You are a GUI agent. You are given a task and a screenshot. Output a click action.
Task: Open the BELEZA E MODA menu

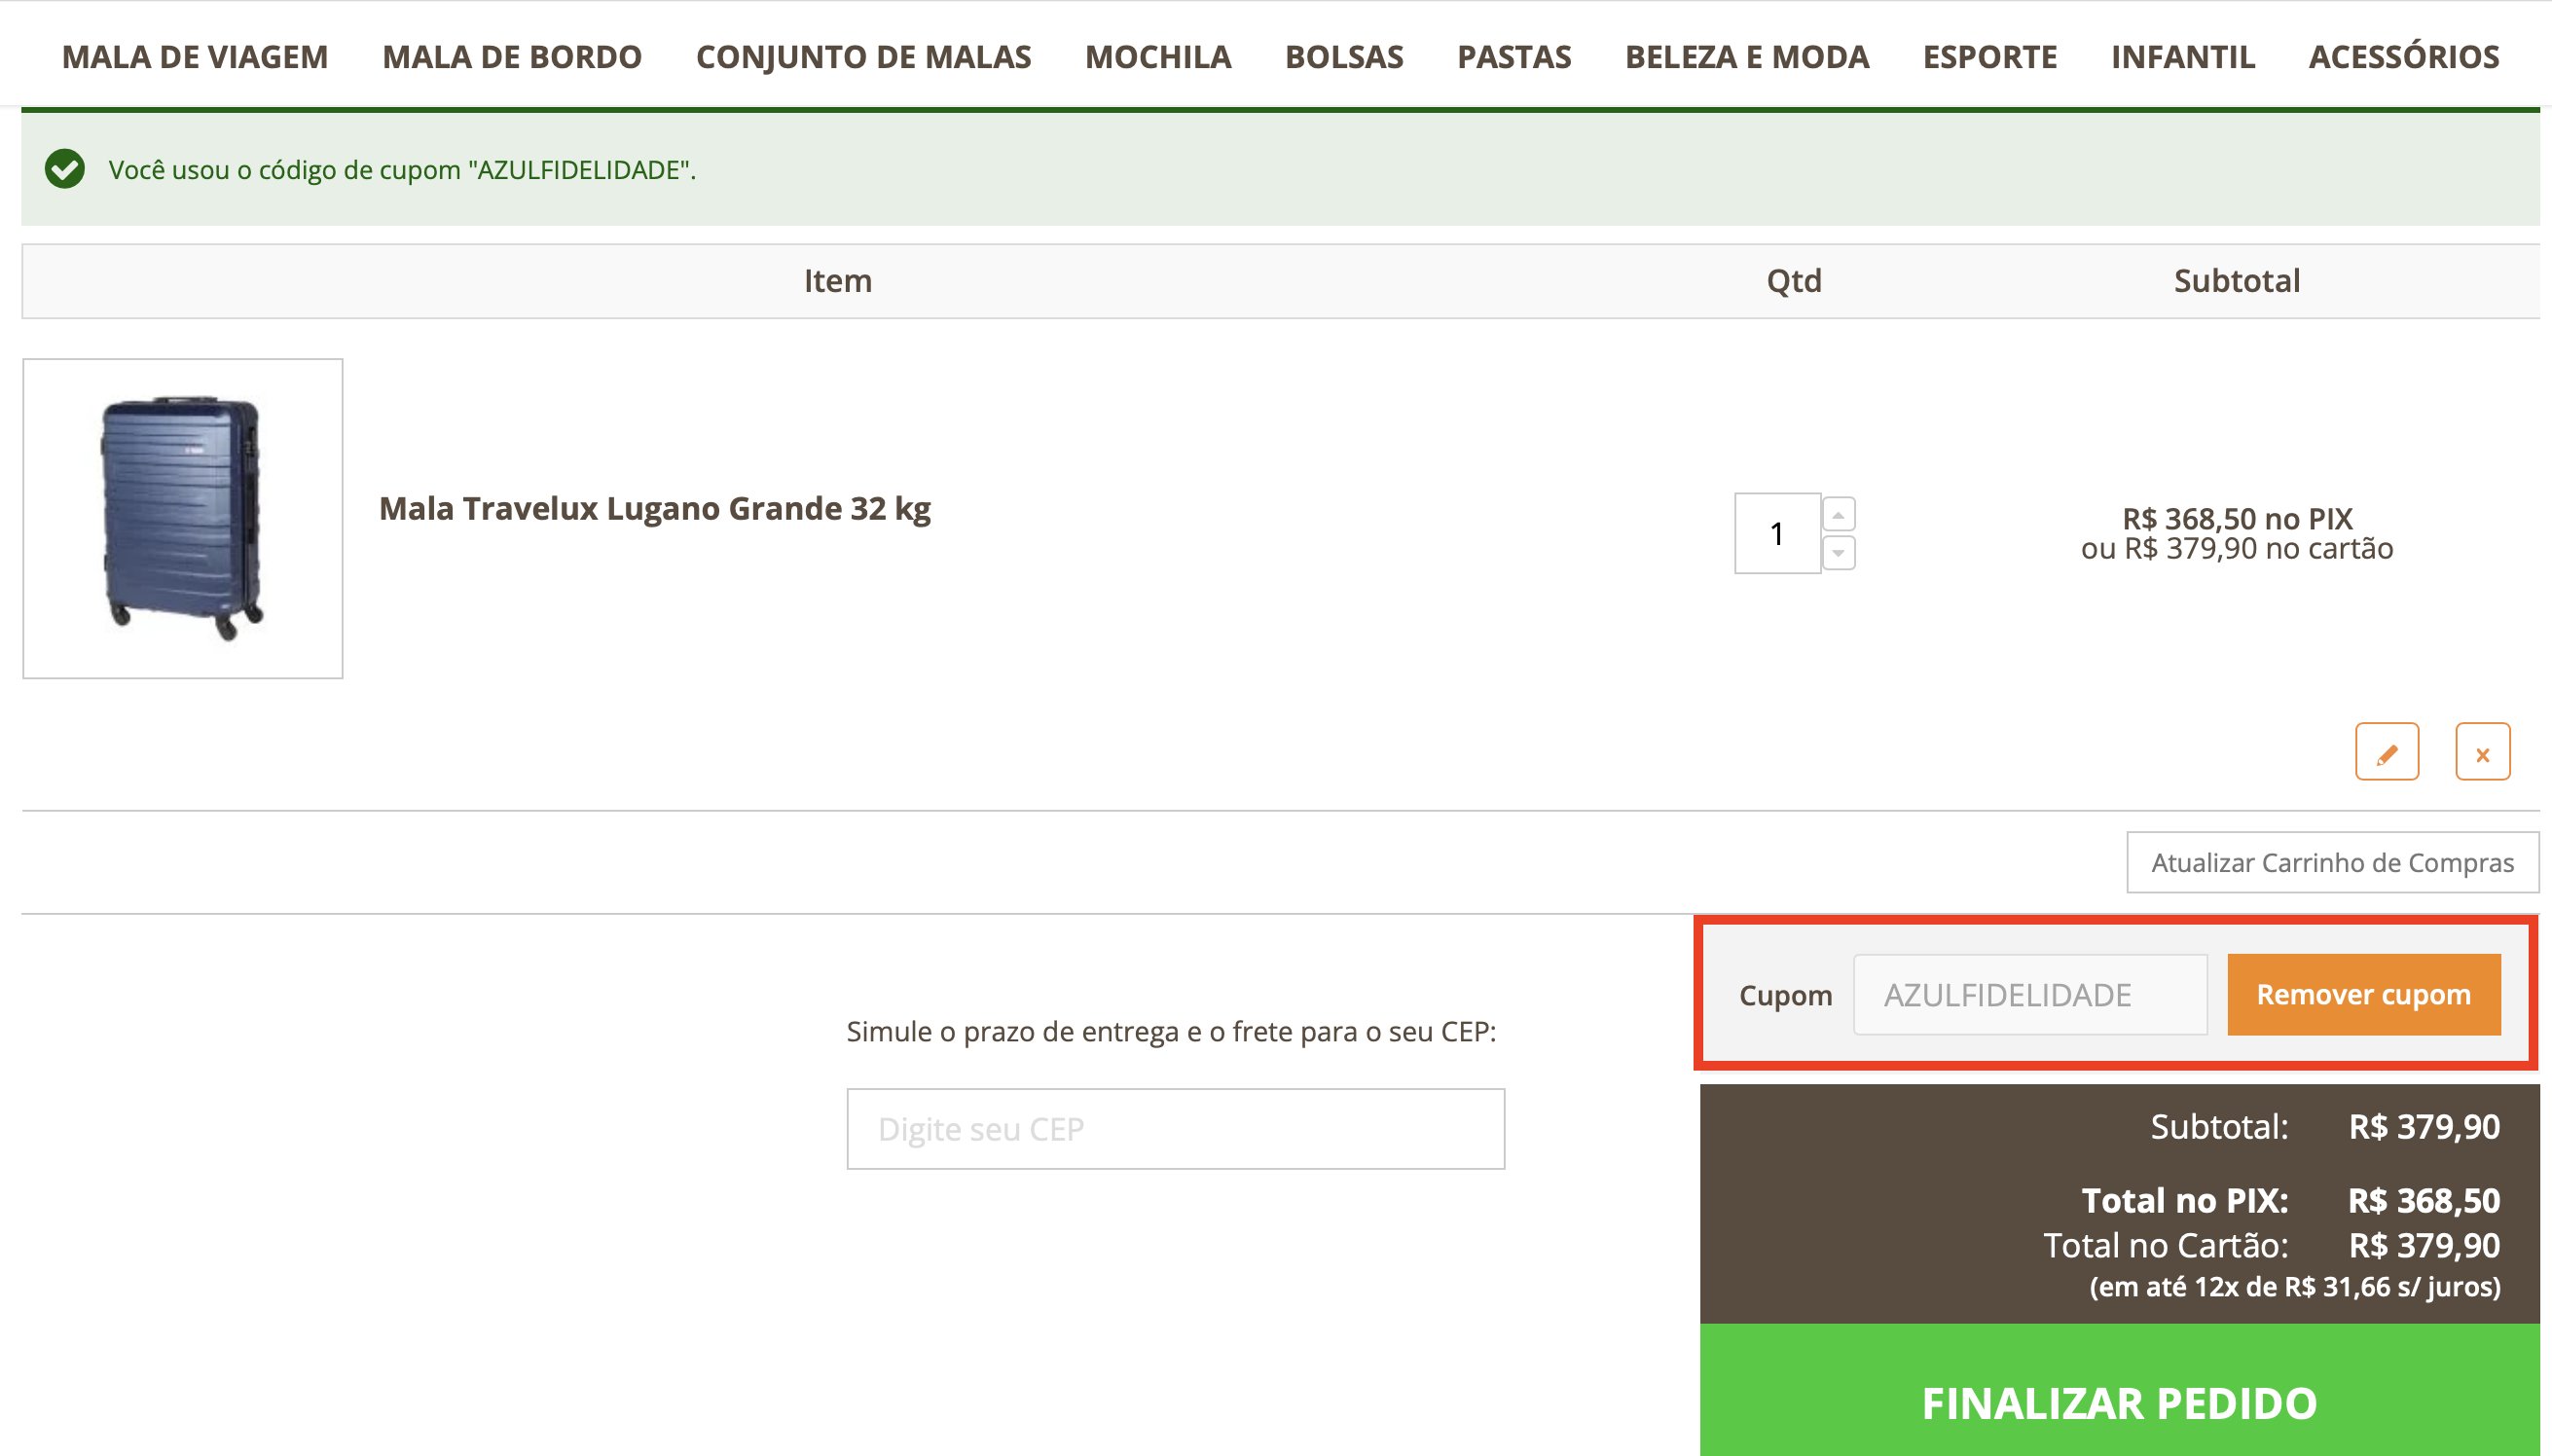pyautogui.click(x=1747, y=57)
